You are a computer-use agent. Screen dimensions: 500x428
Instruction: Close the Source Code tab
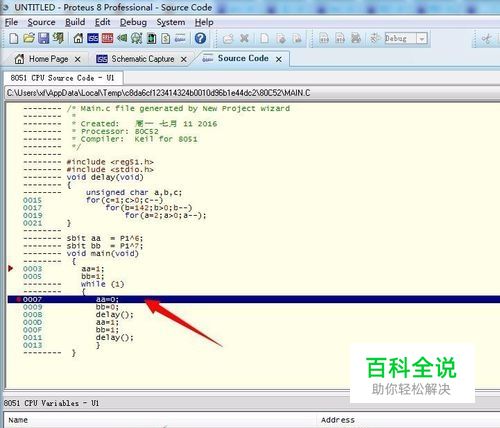tap(279, 59)
